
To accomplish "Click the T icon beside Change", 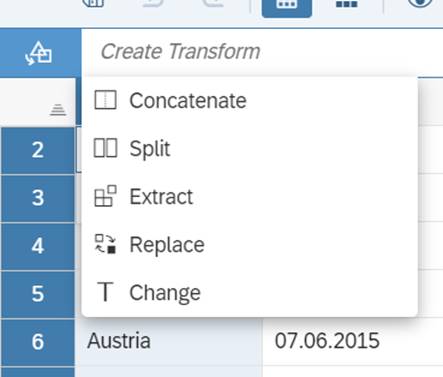I will pos(105,292).
